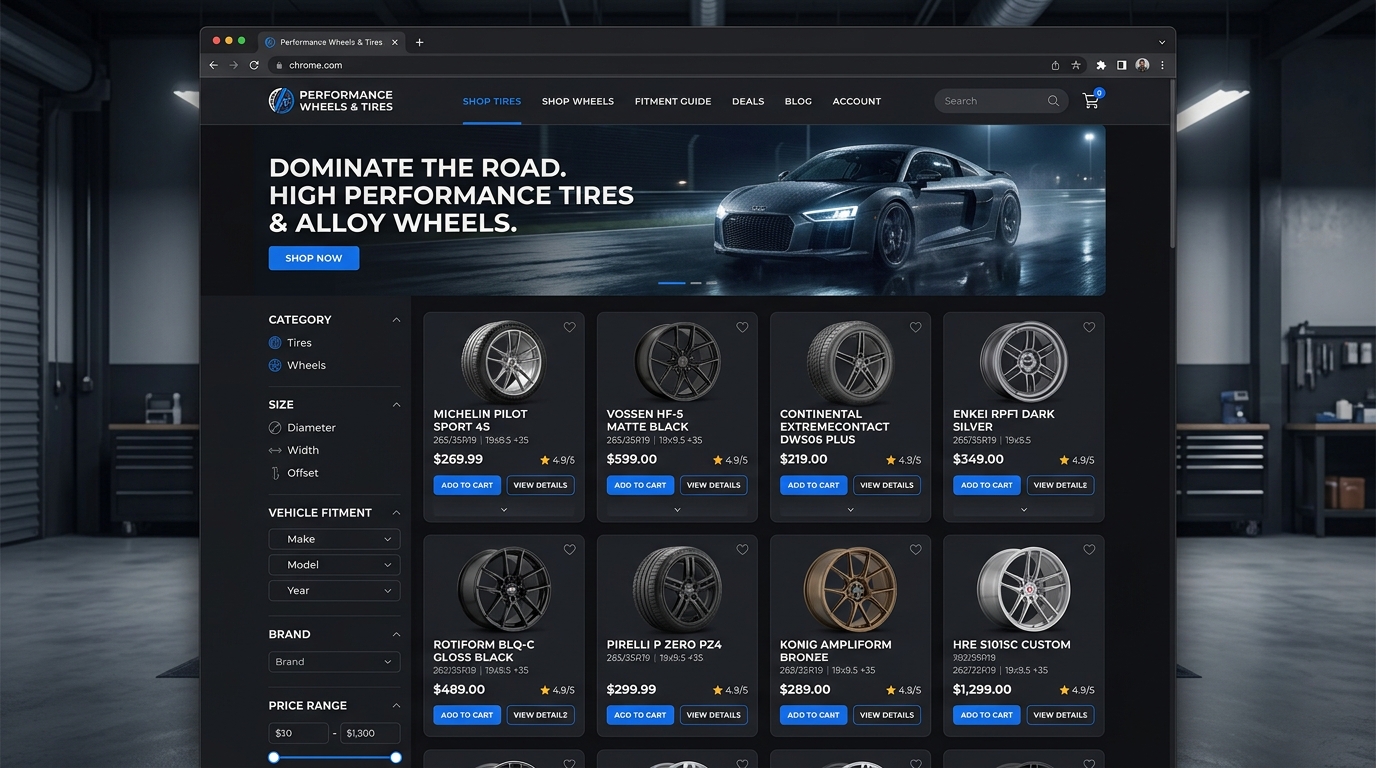Bookmark this page with the star icon
1376x768 pixels.
click(x=1076, y=65)
